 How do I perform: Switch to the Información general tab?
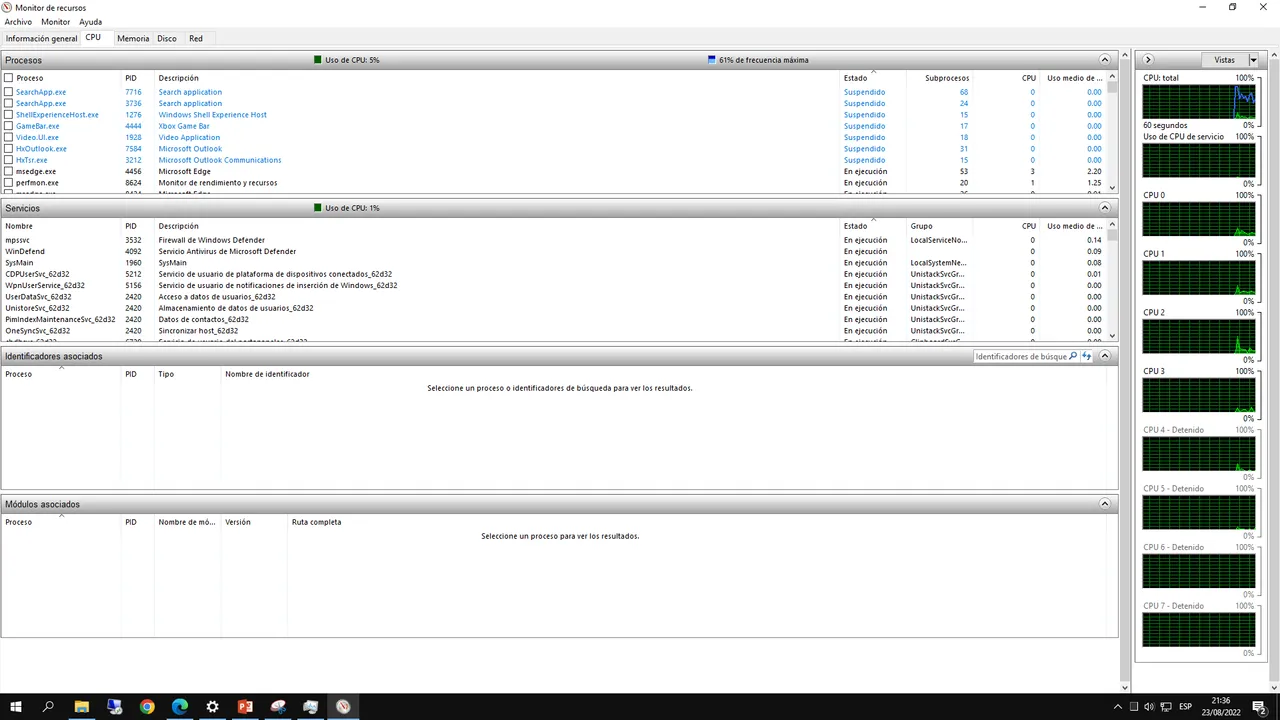point(41,39)
